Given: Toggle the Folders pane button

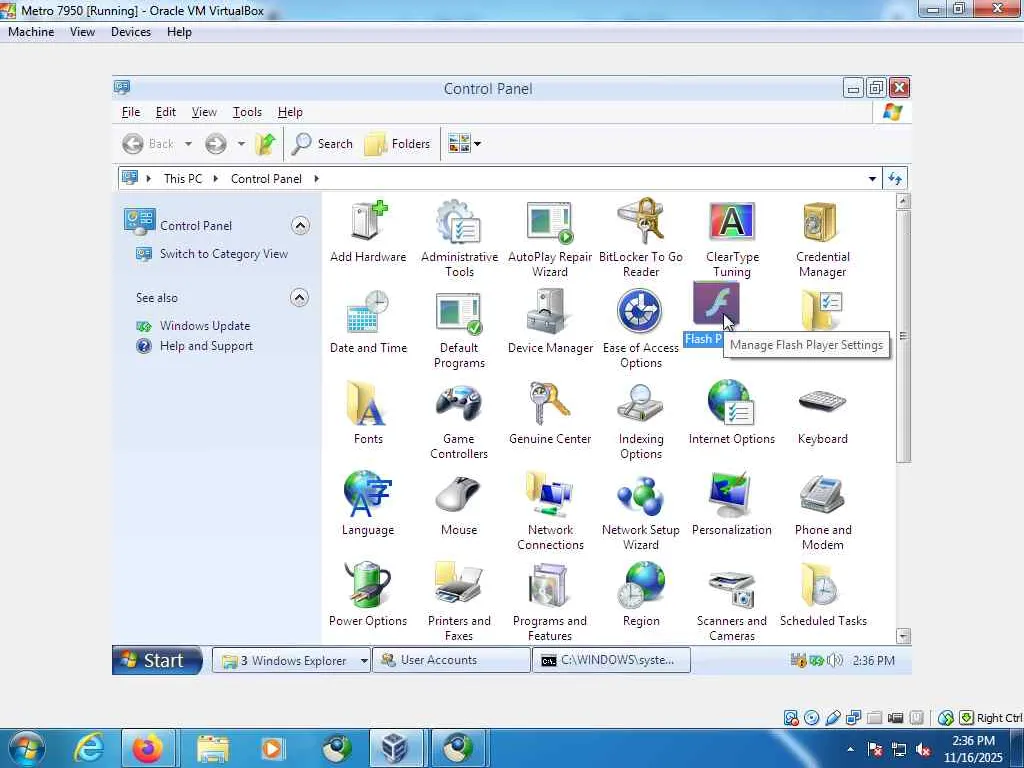Looking at the screenshot, I should pyautogui.click(x=398, y=144).
